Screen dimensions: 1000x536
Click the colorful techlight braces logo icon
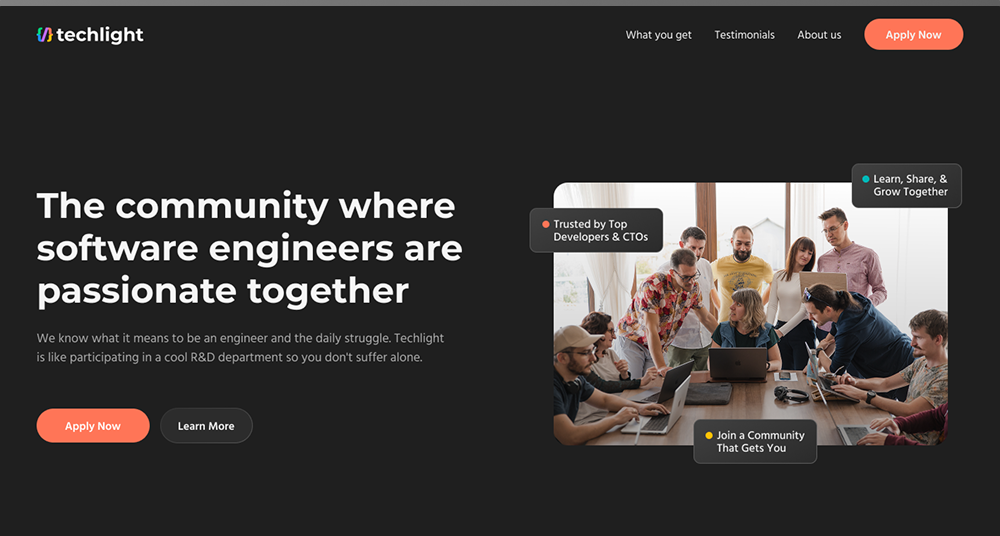44,35
